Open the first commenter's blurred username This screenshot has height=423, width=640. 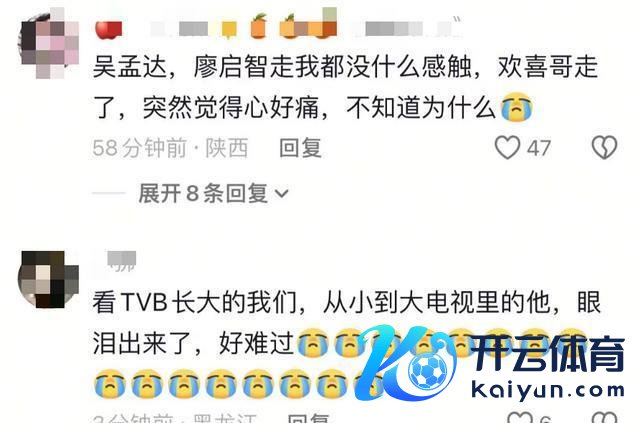pyautogui.click(x=280, y=27)
